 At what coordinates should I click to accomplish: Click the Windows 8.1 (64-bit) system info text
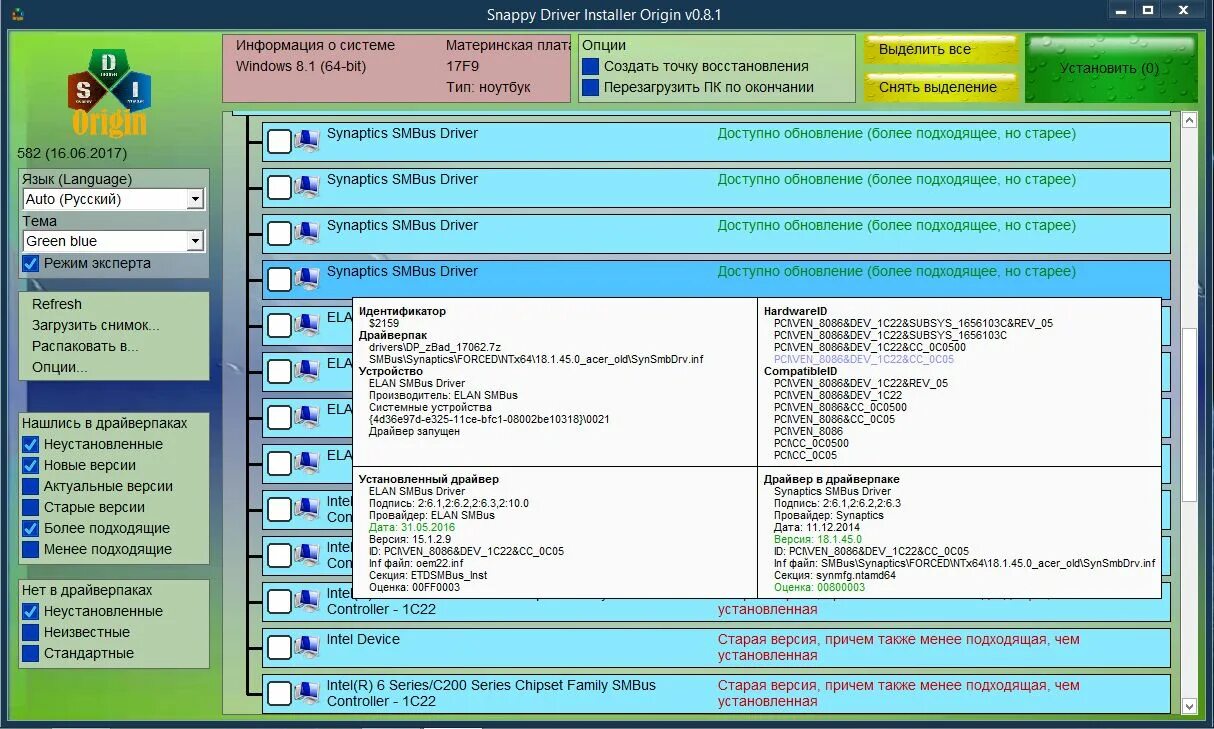301,66
